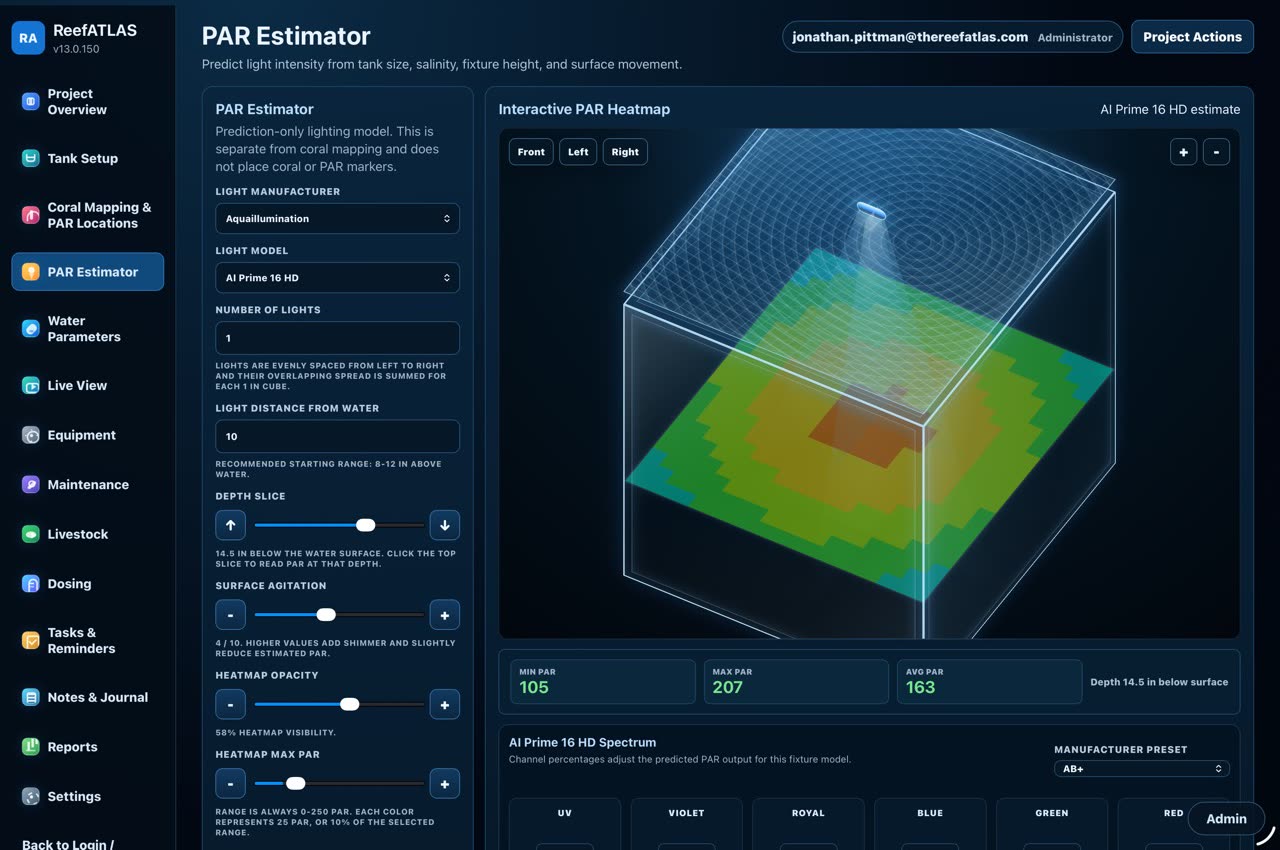
Task: Decrease heatmap opacity with minus button
Action: [230, 705]
